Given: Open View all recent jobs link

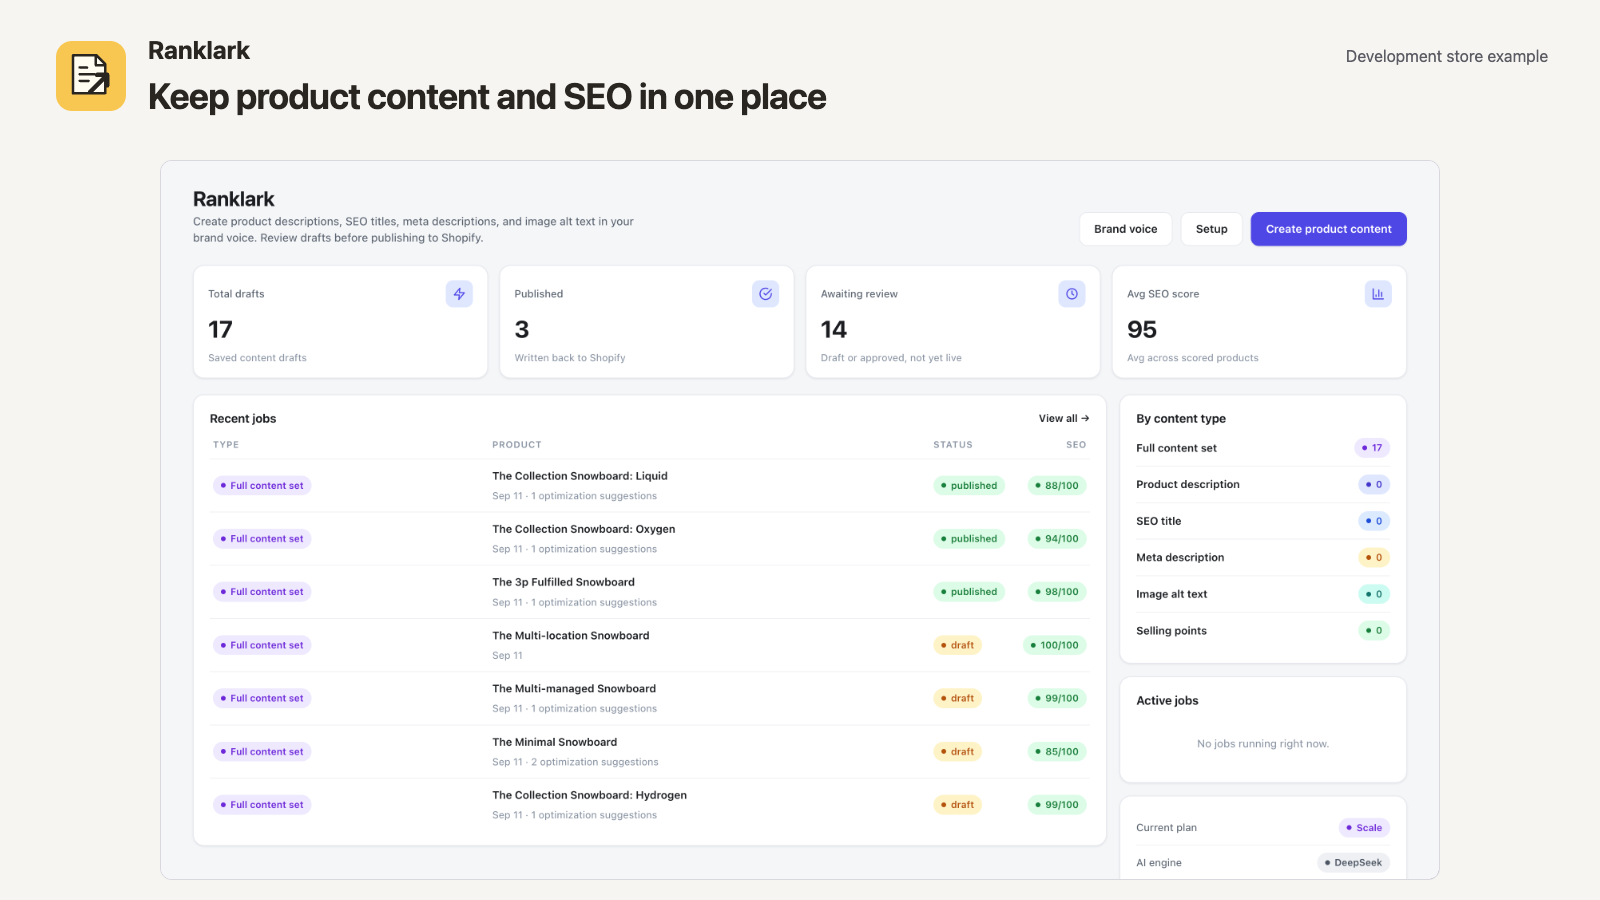Looking at the screenshot, I should click(1064, 419).
